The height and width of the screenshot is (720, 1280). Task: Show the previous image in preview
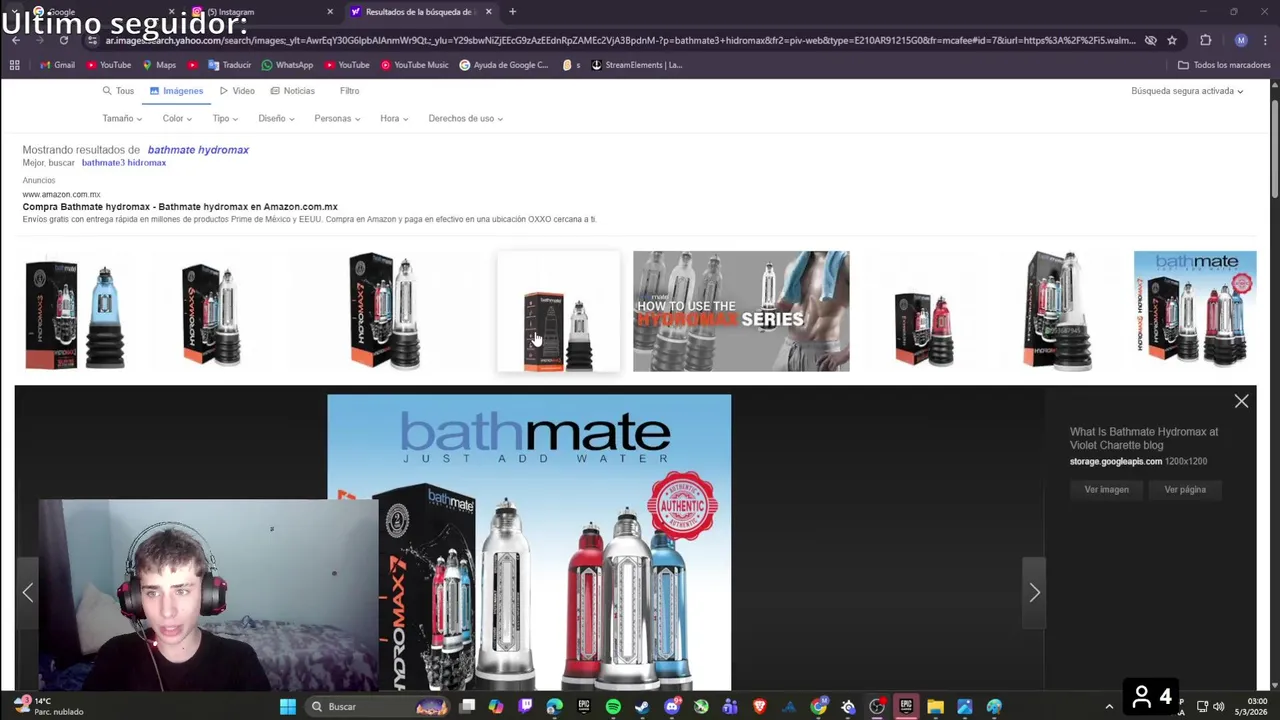coord(28,592)
